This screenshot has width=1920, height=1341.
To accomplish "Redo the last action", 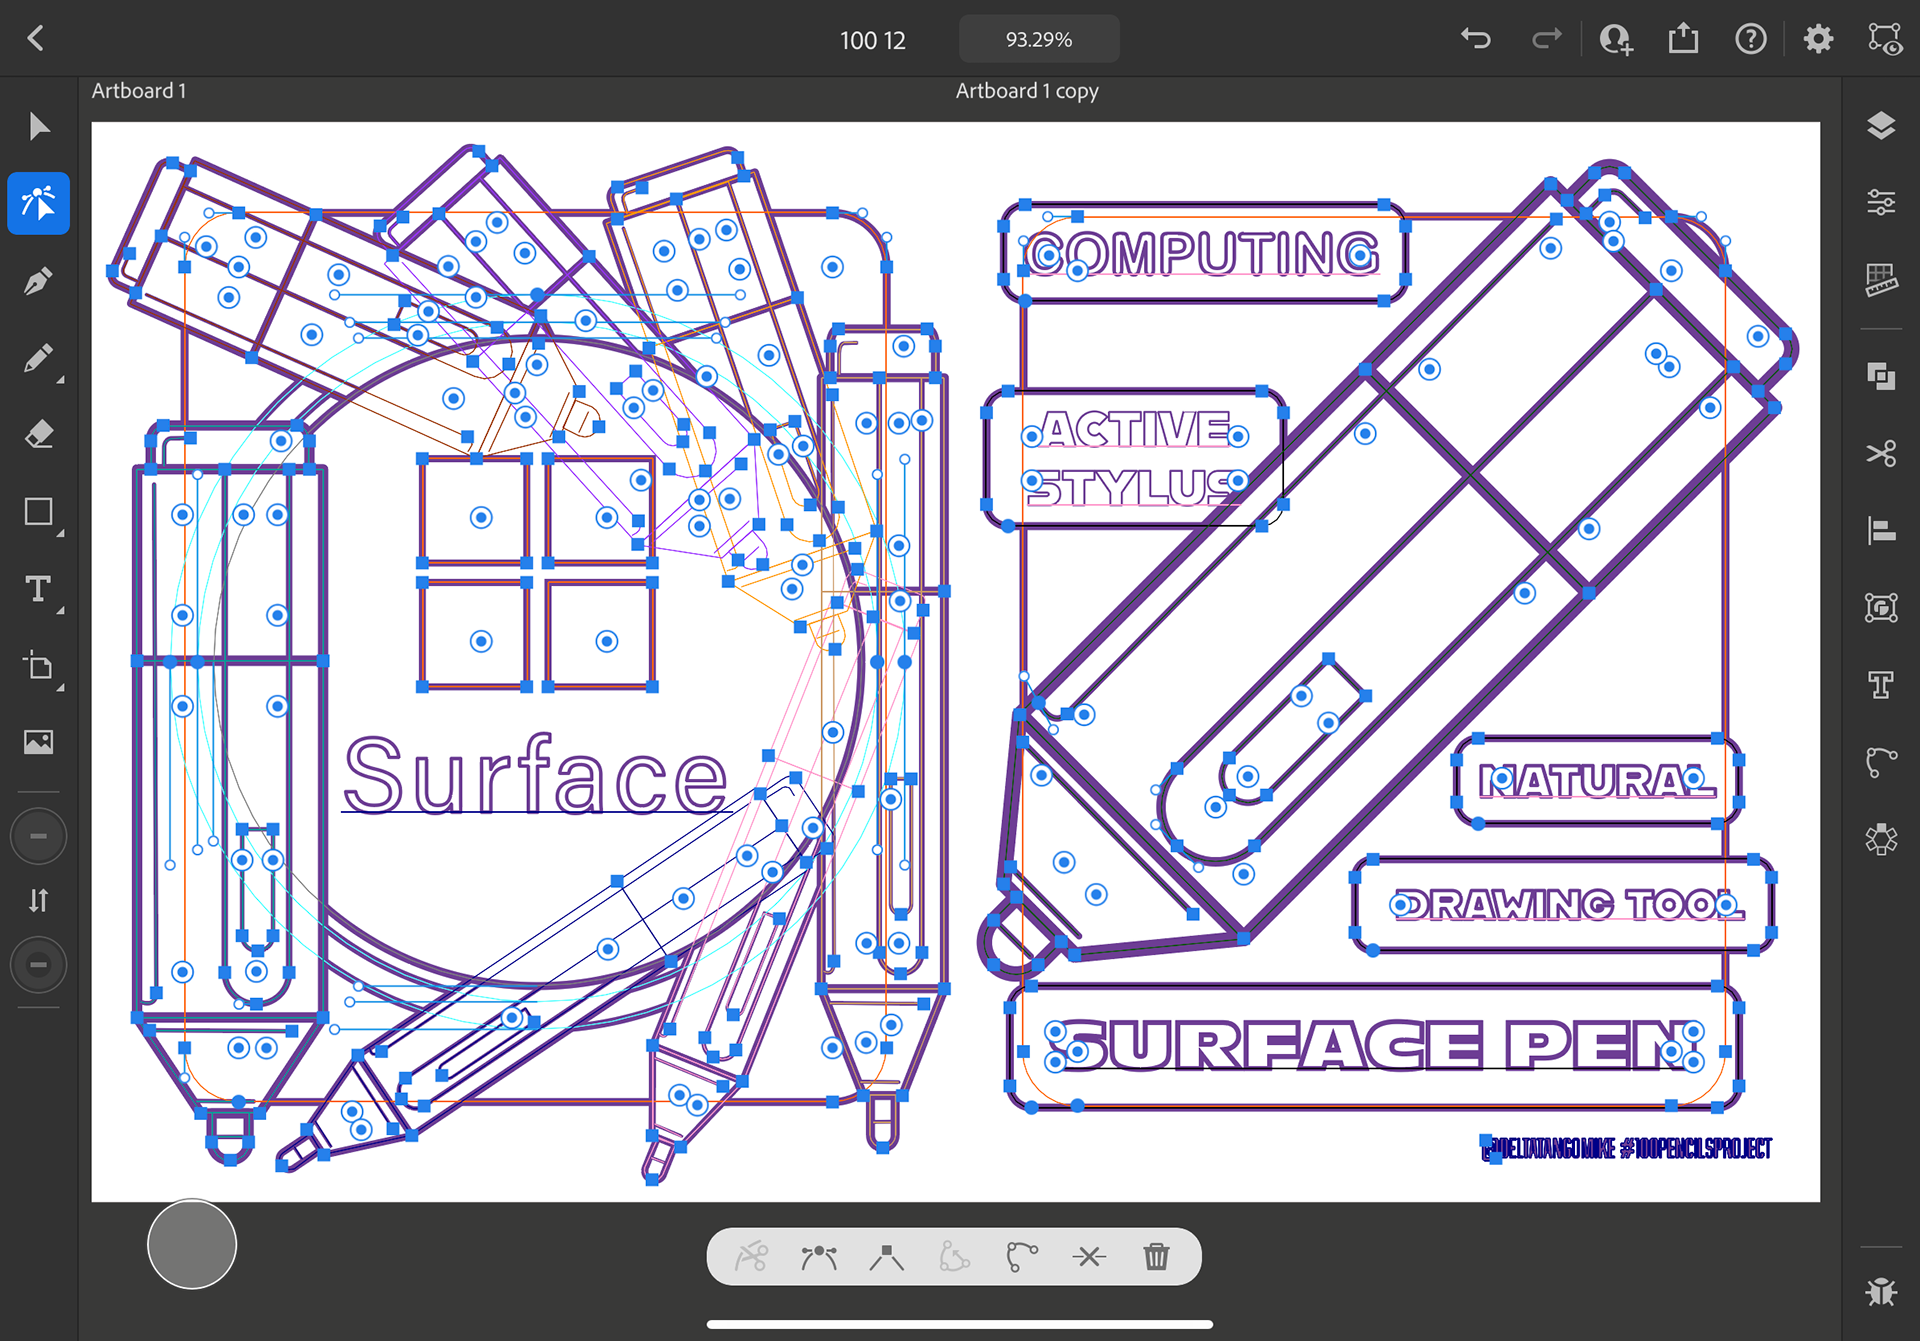I will (x=1546, y=39).
